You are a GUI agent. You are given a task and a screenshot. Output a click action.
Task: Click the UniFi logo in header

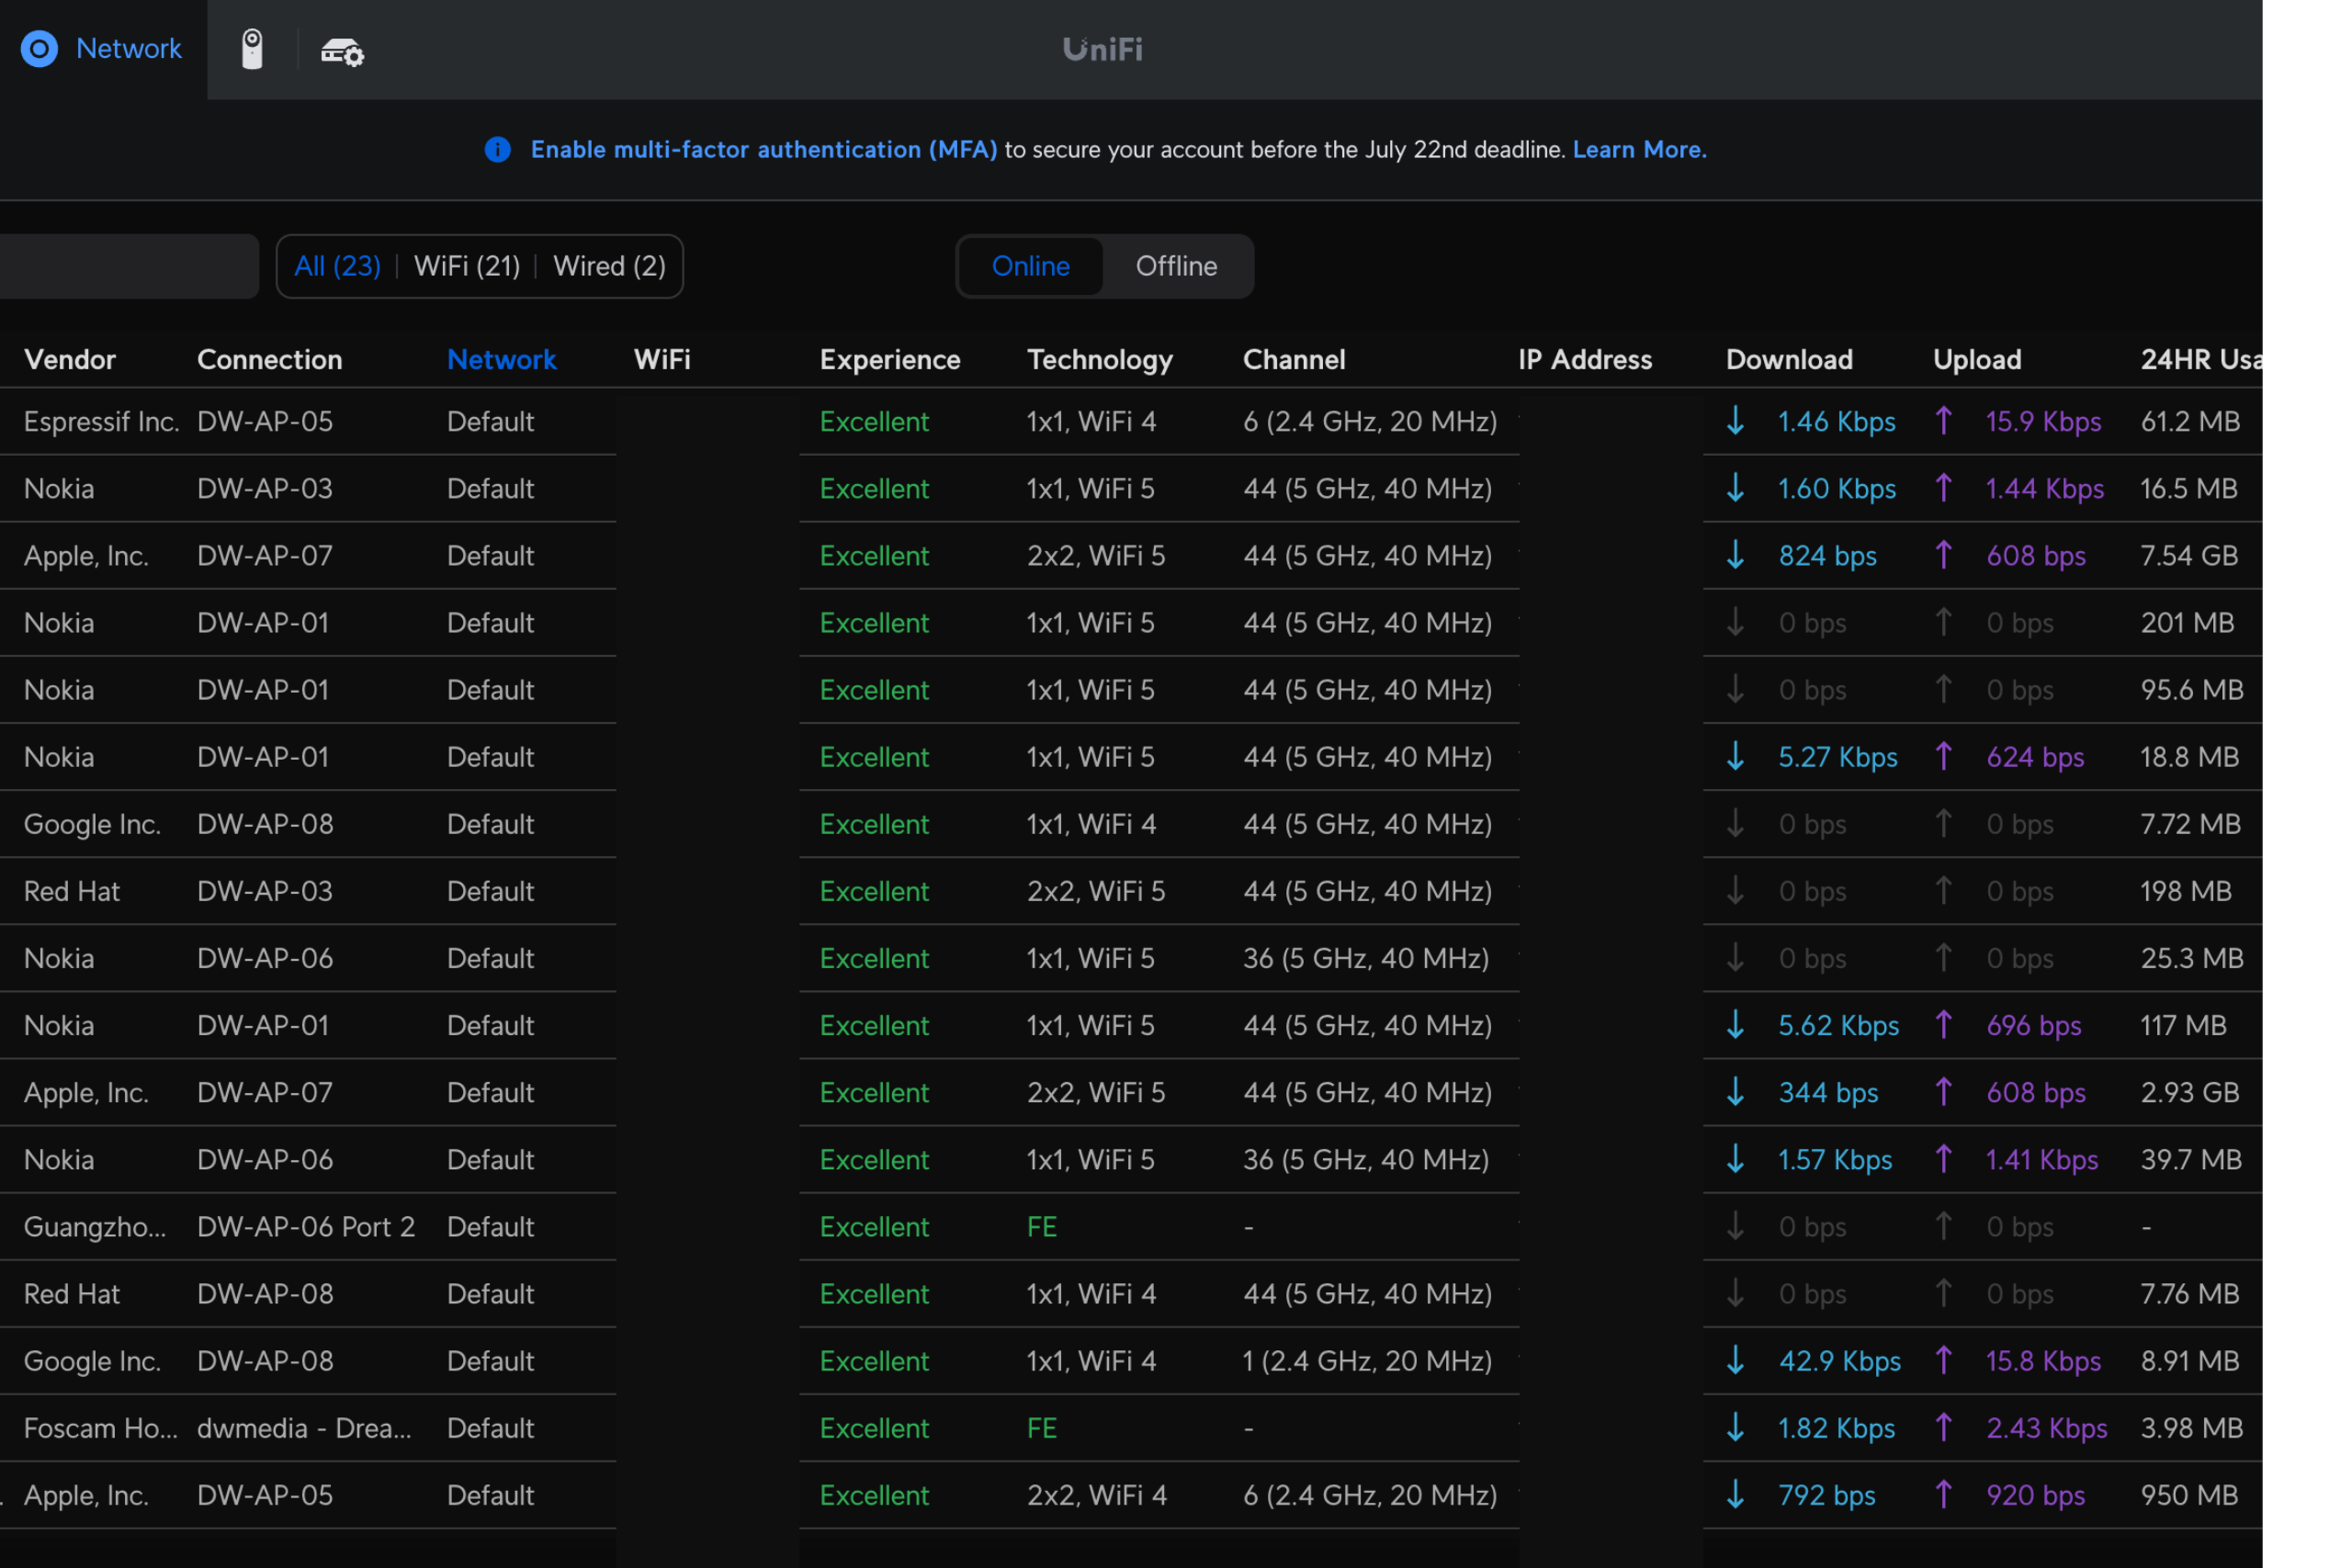1102,49
